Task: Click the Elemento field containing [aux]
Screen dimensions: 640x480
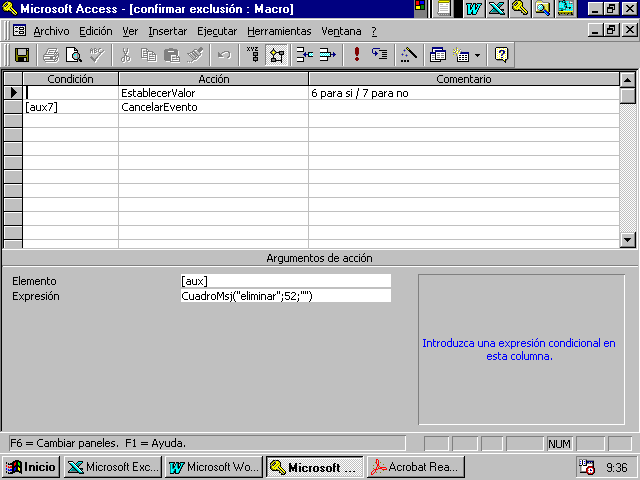Action: (286, 281)
